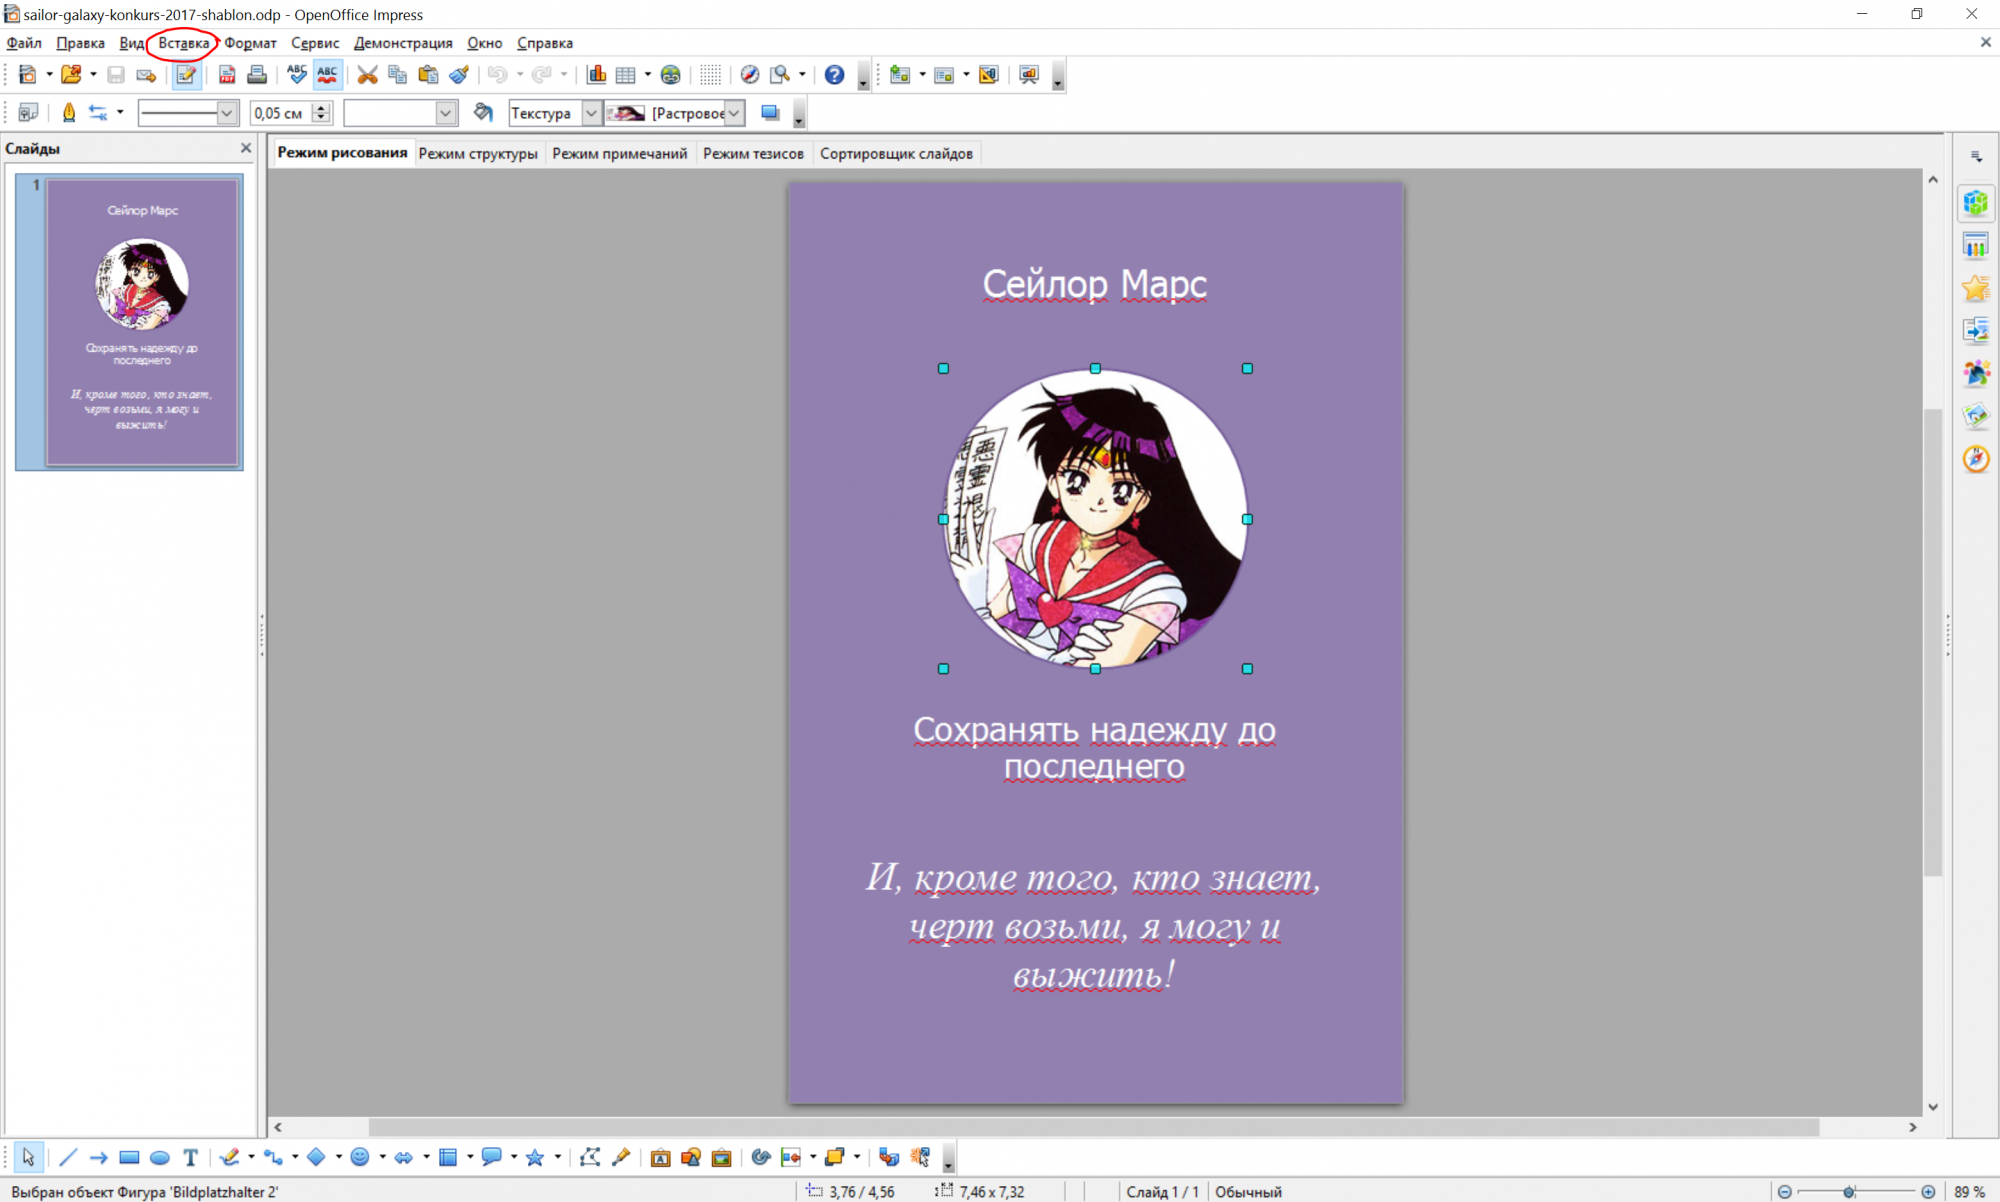
Task: Switch to Сортировщик слайдов tab
Action: (896, 153)
